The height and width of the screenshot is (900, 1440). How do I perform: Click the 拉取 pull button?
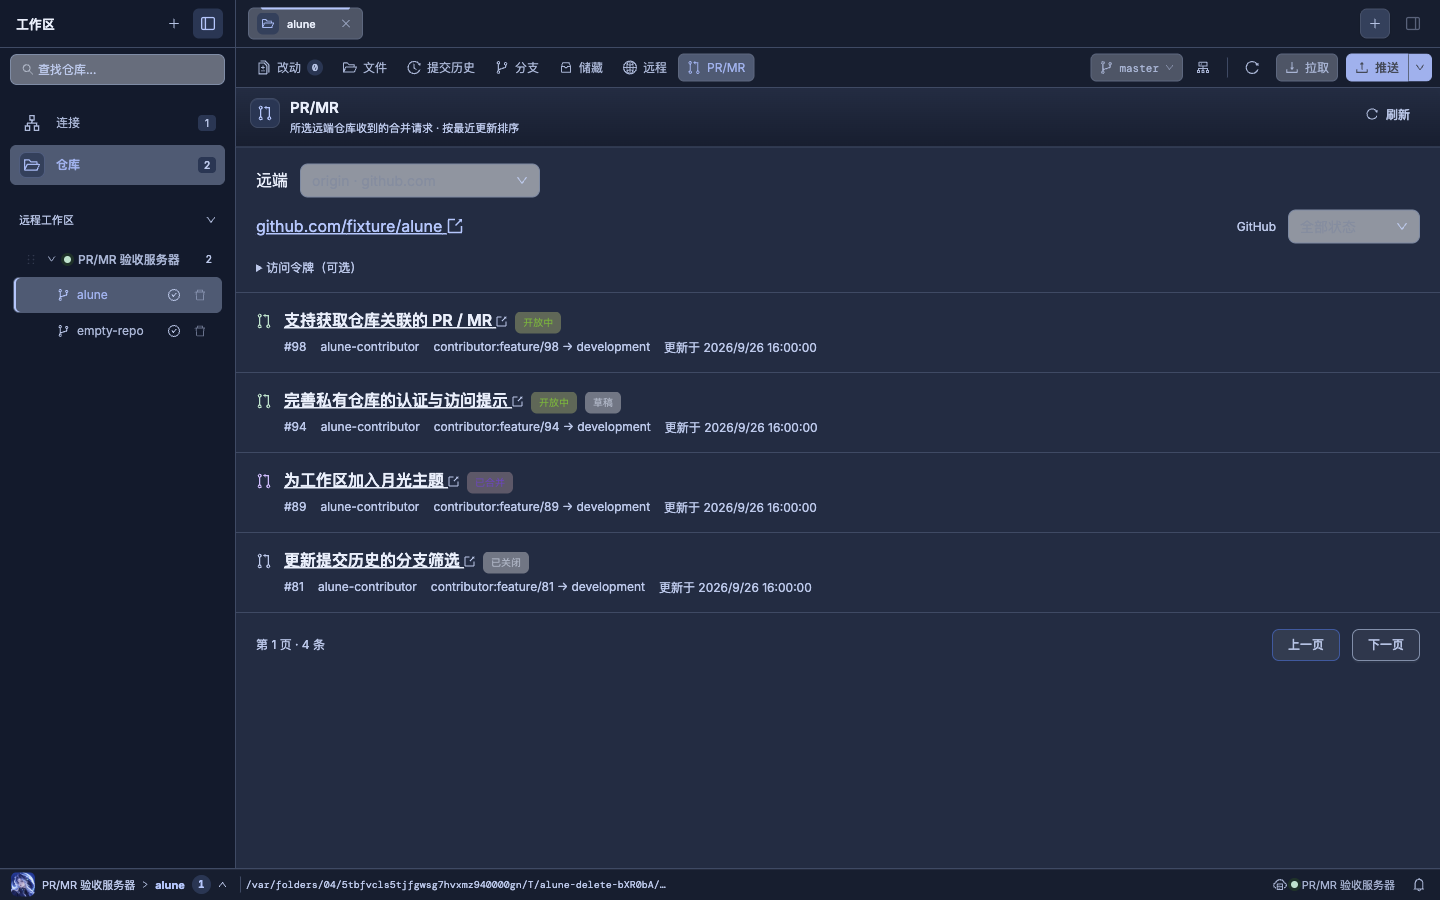(1307, 68)
